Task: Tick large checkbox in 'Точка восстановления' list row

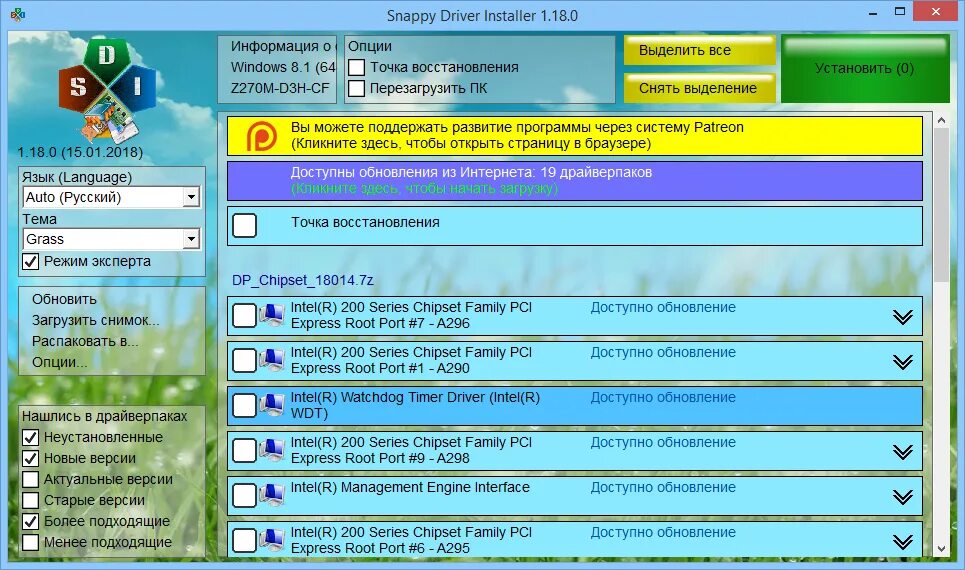Action: tap(244, 225)
